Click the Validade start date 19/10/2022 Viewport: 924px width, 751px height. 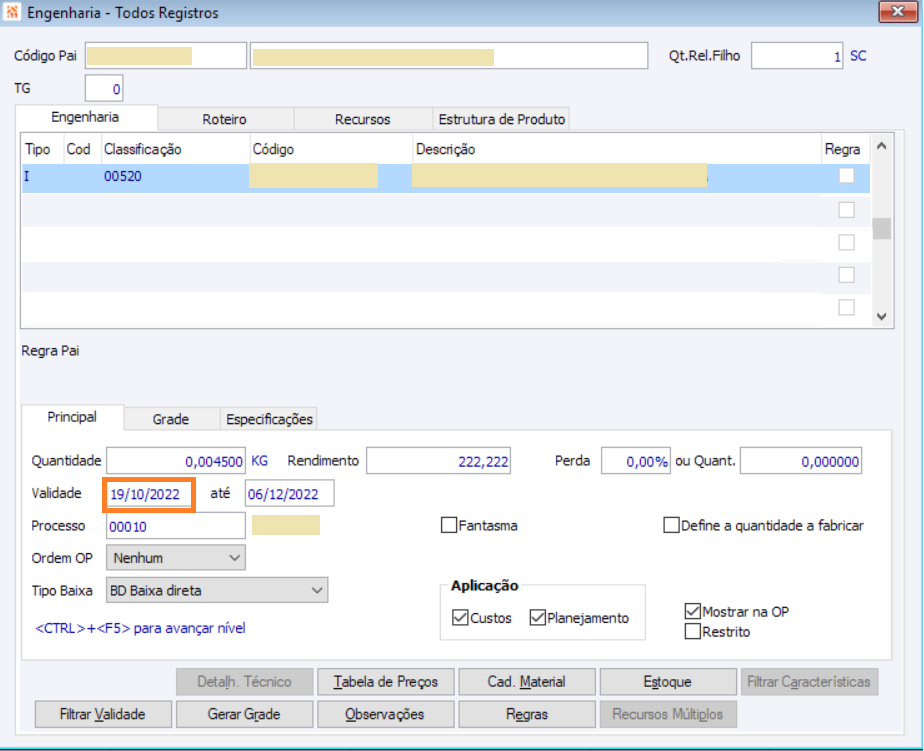click(x=150, y=494)
